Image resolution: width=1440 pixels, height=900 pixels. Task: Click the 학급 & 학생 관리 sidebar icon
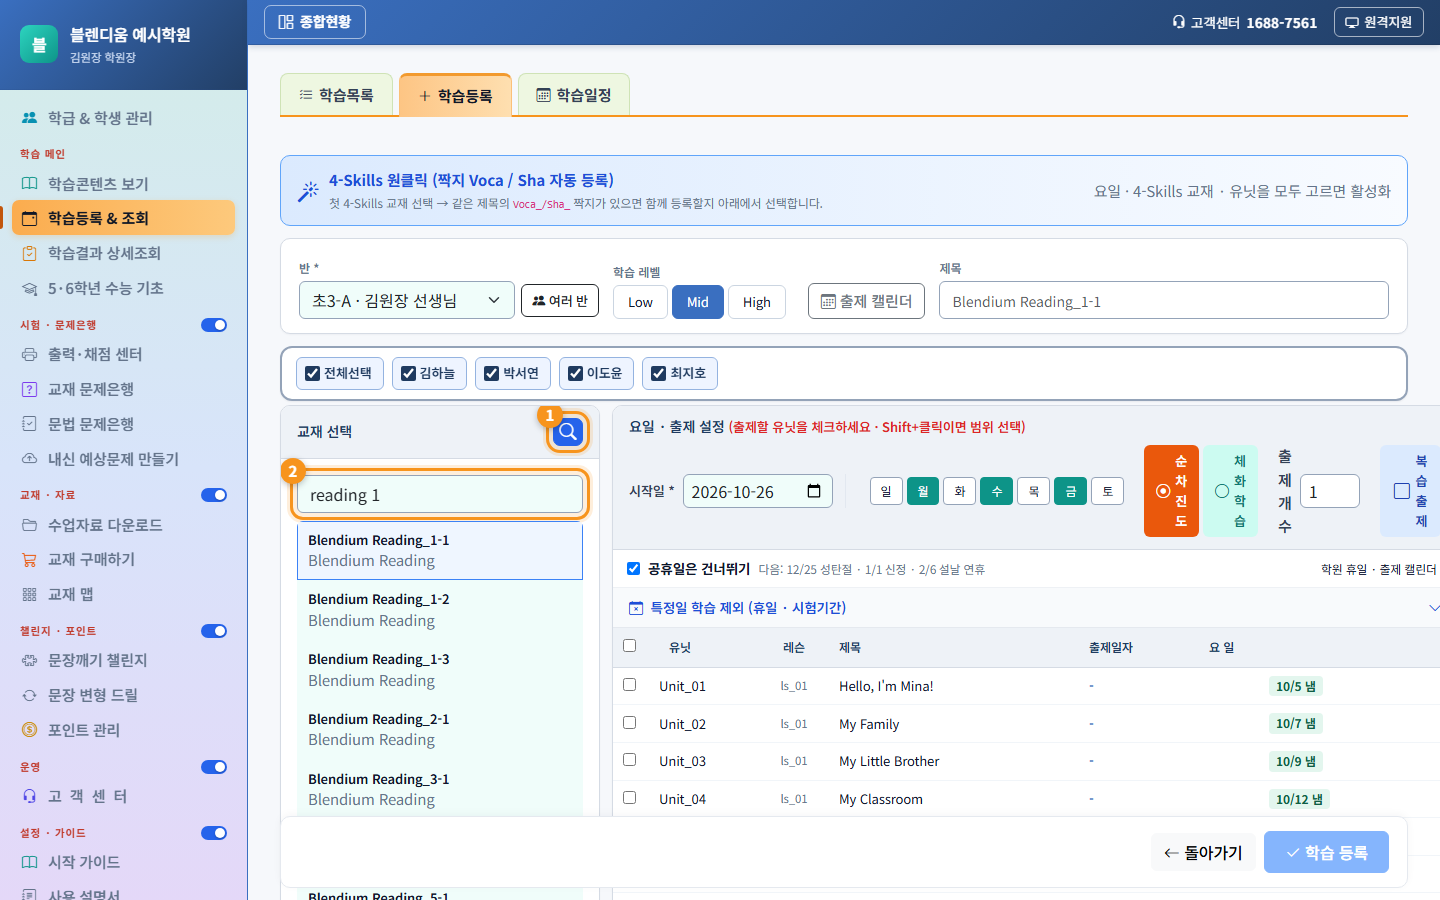[30, 118]
